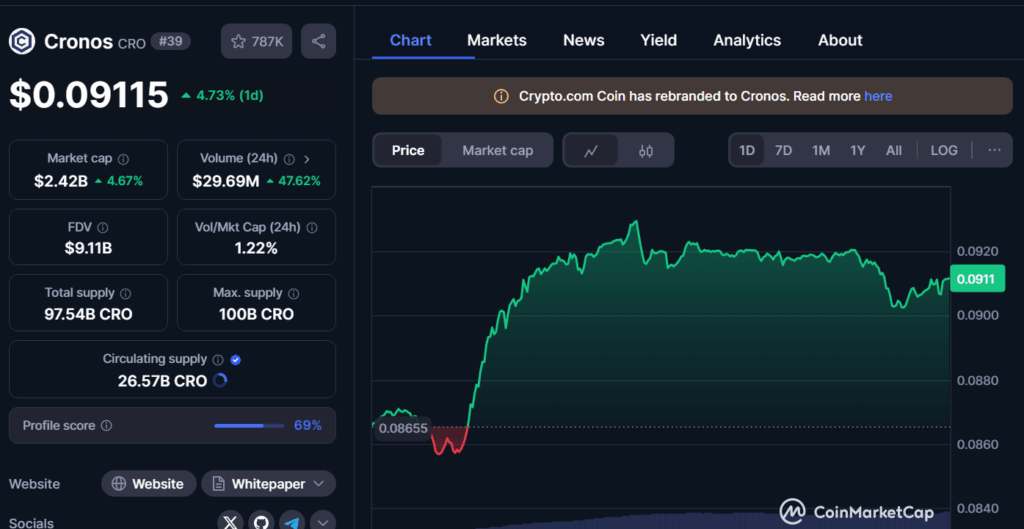Switch to the Chart tab

pyautogui.click(x=411, y=40)
